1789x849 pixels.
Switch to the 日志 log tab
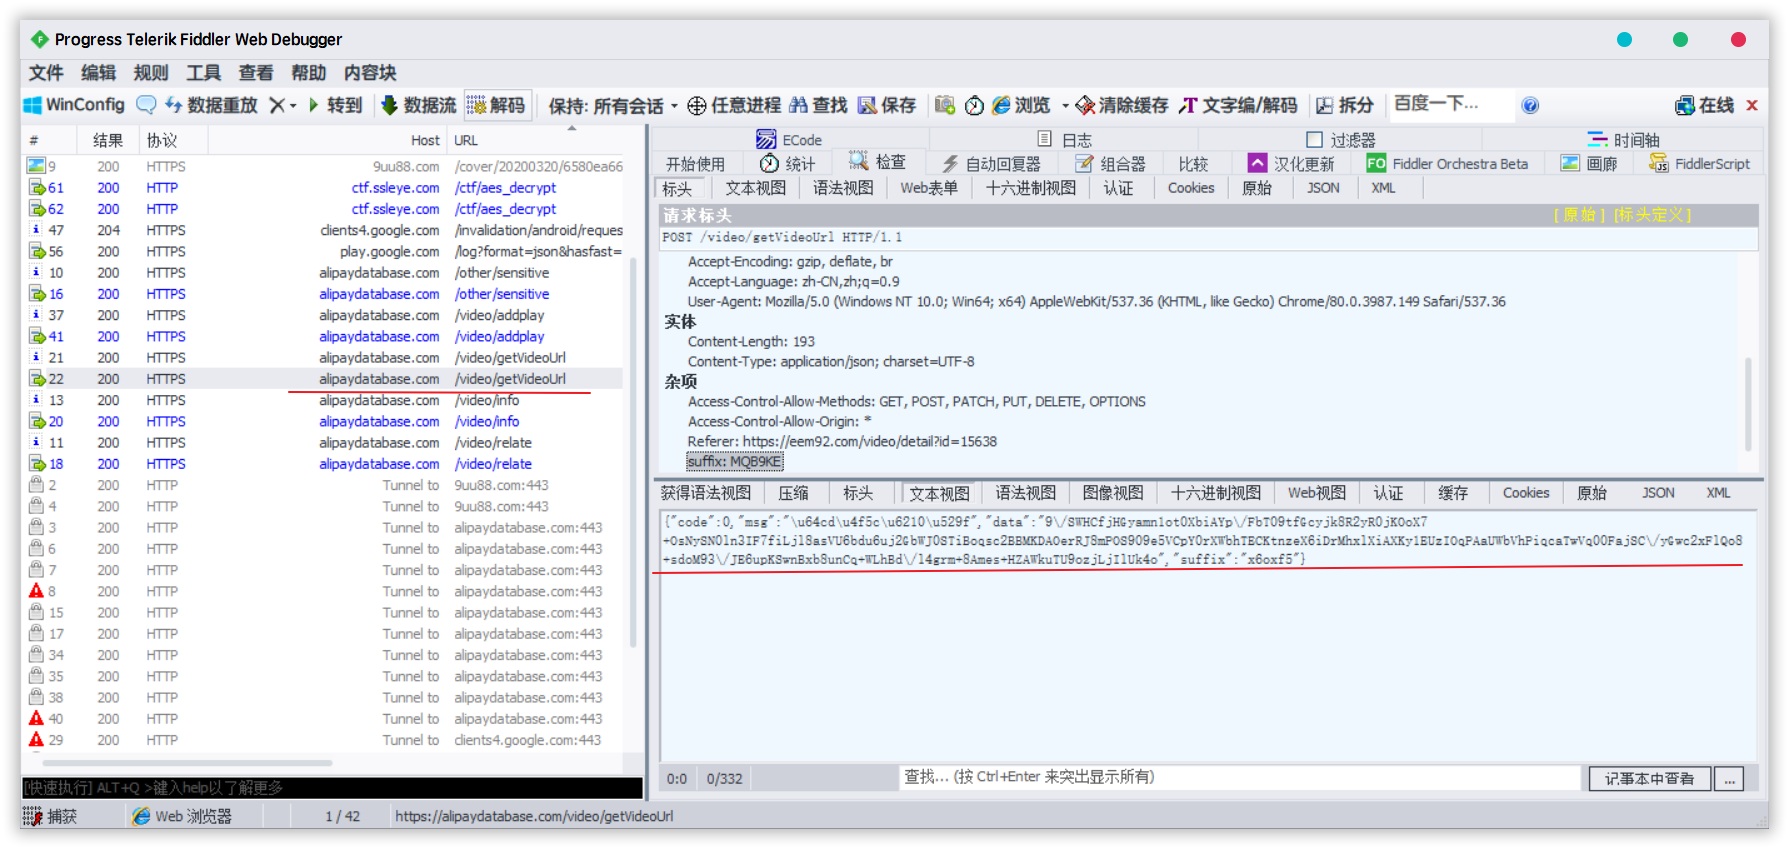point(1065,140)
